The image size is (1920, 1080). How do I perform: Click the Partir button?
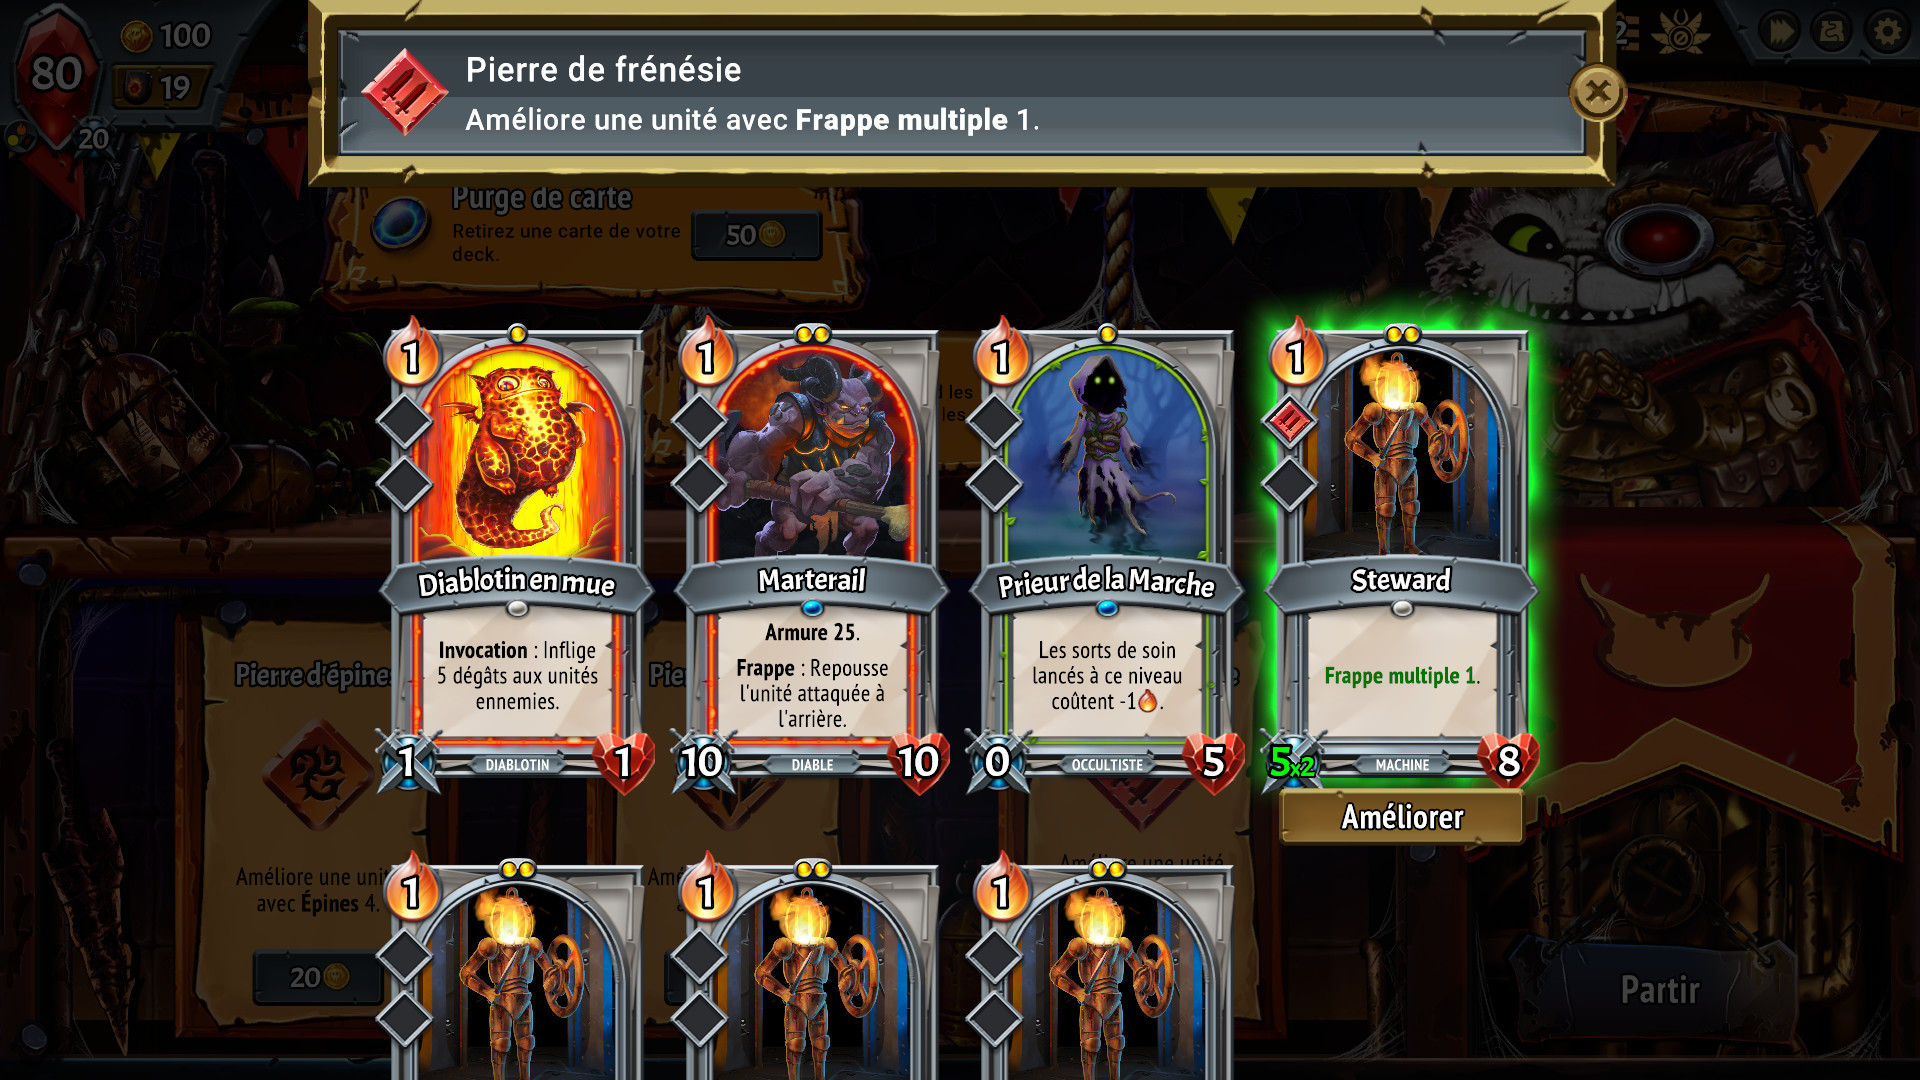1659,989
